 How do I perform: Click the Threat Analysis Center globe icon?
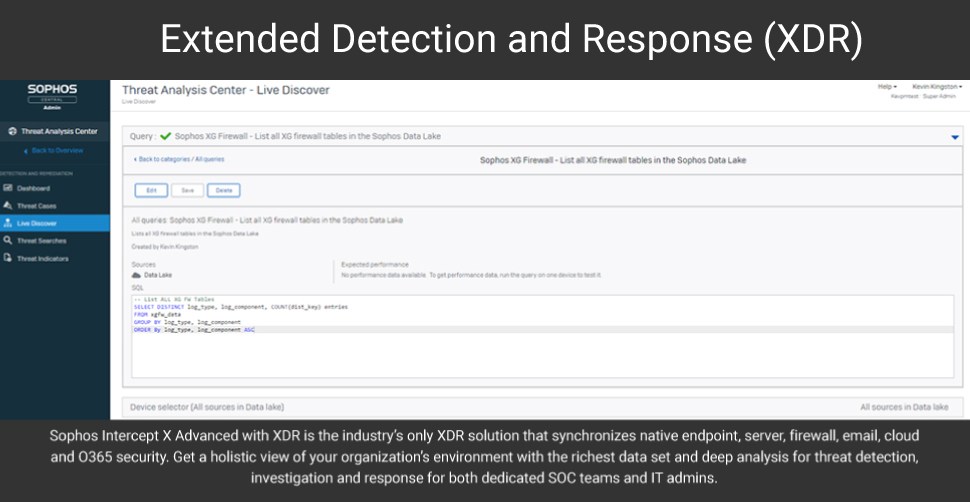pos(13,131)
